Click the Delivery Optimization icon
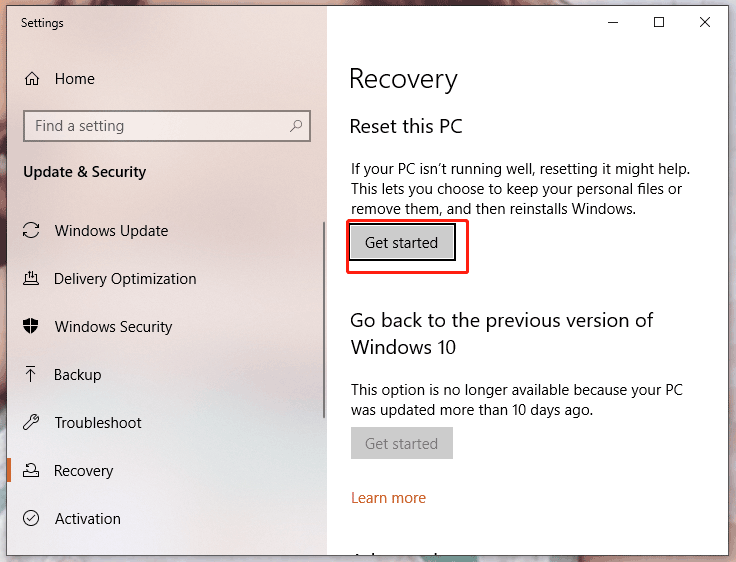Screen dimensions: 736x562 pyautogui.click(x=31, y=279)
